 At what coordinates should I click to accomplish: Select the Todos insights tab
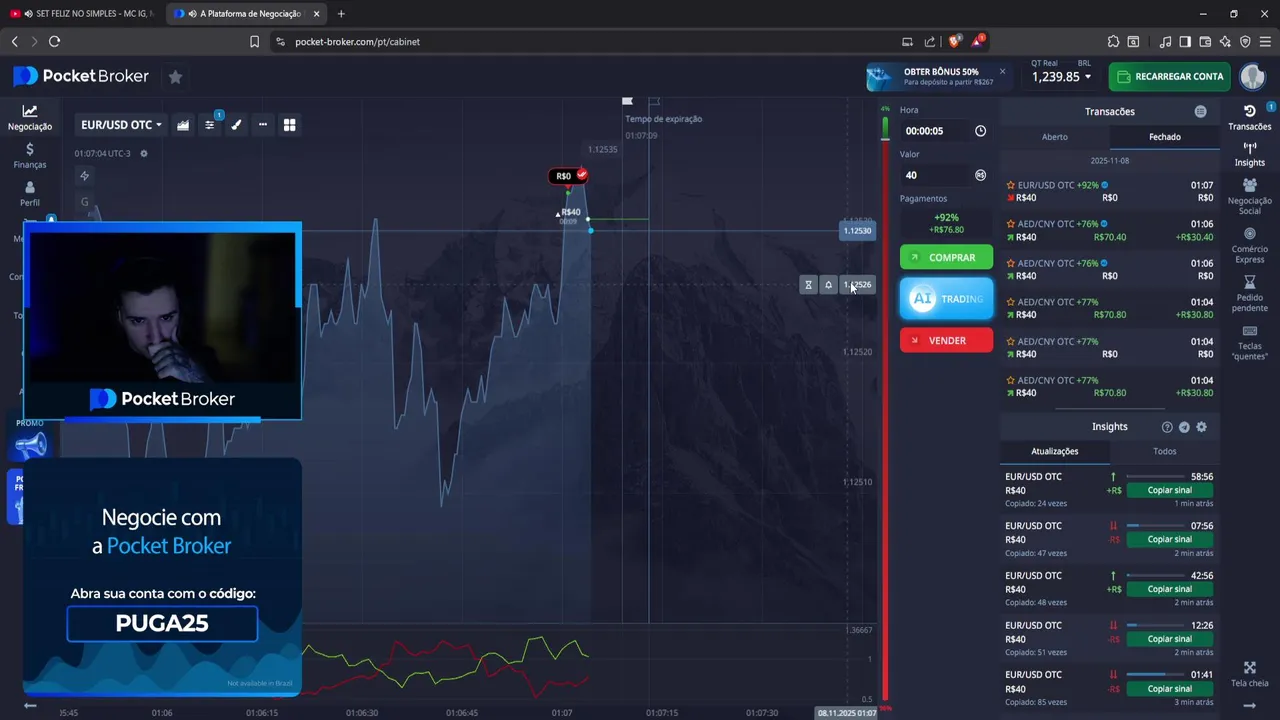coord(1165,451)
